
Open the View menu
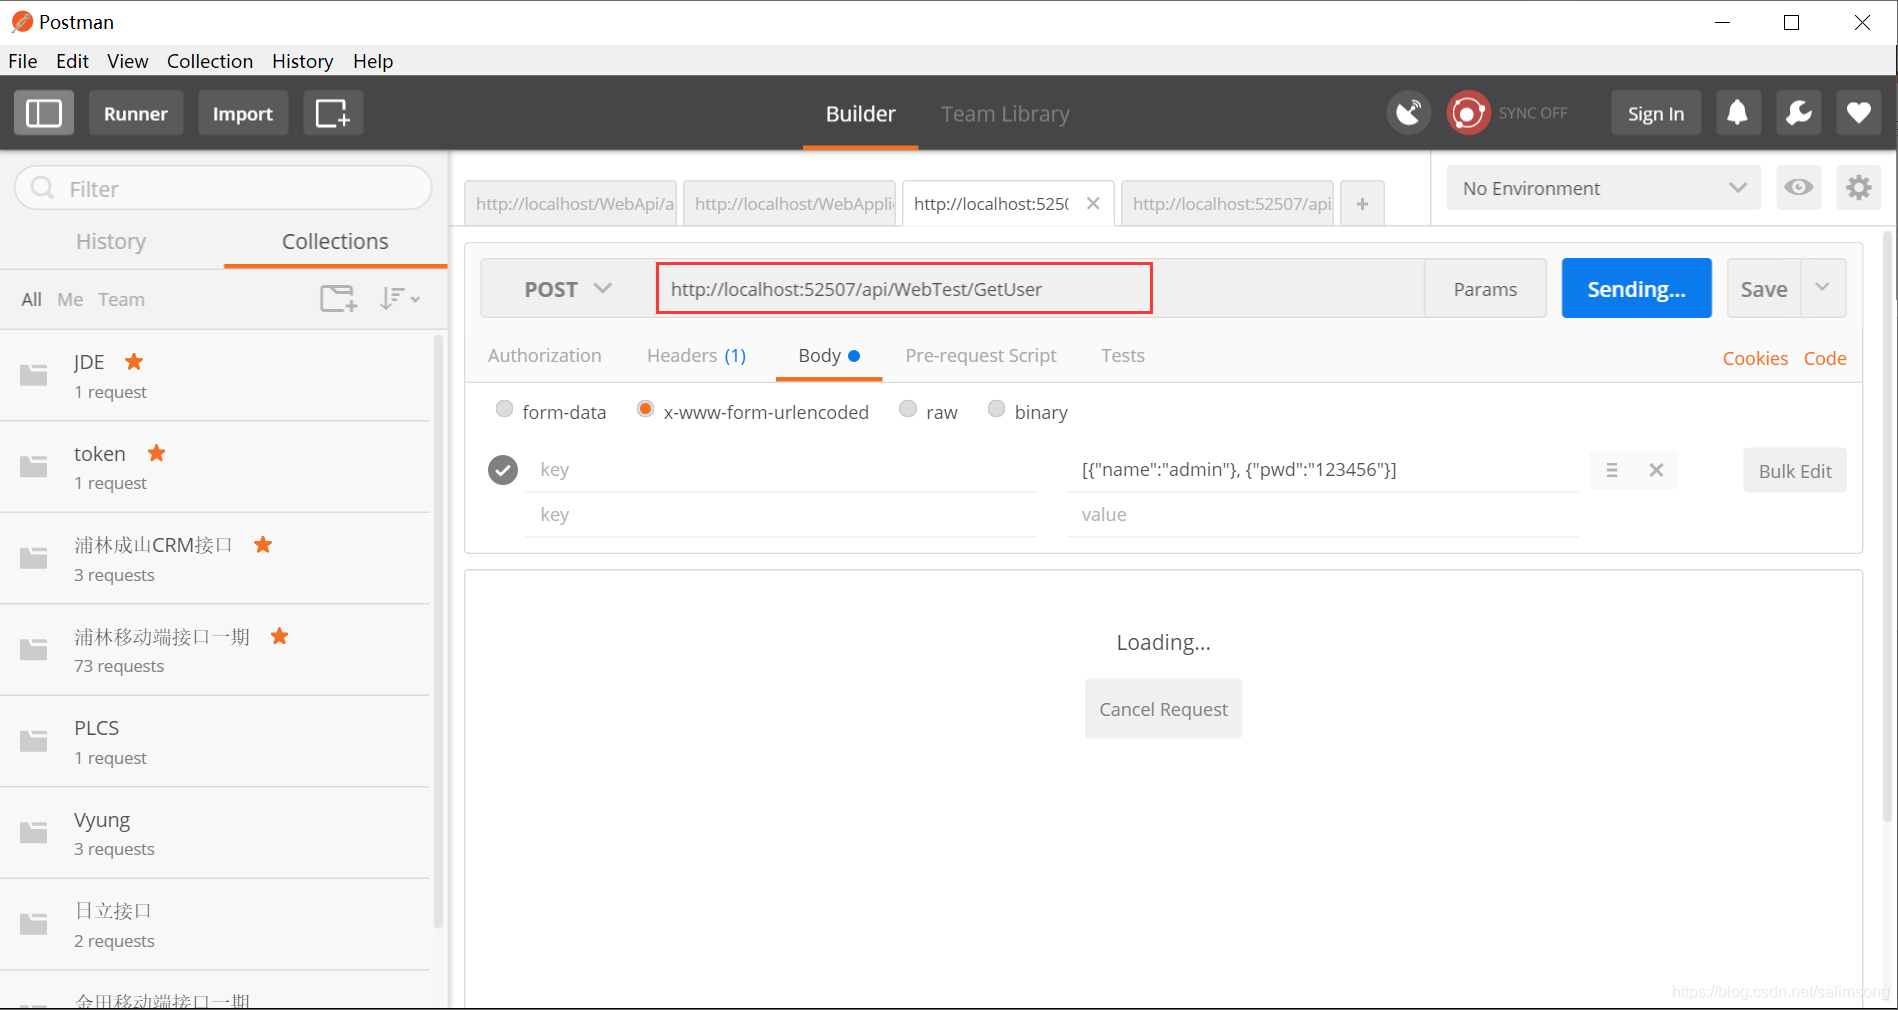coord(128,61)
